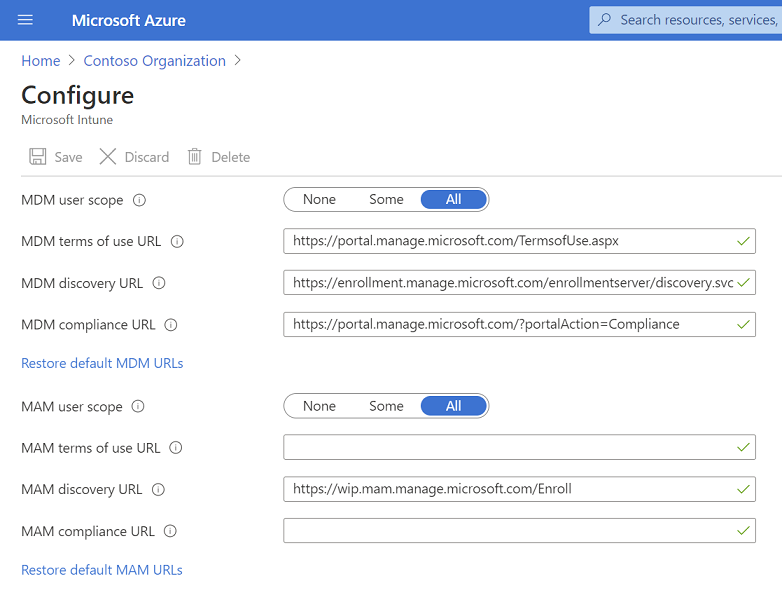Click Restore default MAM URLs

point(102,570)
